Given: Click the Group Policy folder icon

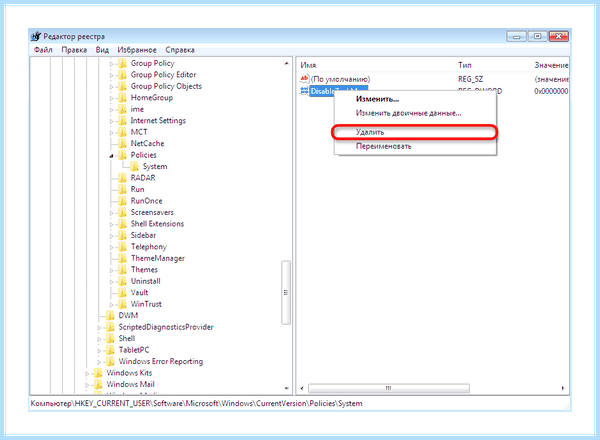Looking at the screenshot, I should pyautogui.click(x=122, y=64).
